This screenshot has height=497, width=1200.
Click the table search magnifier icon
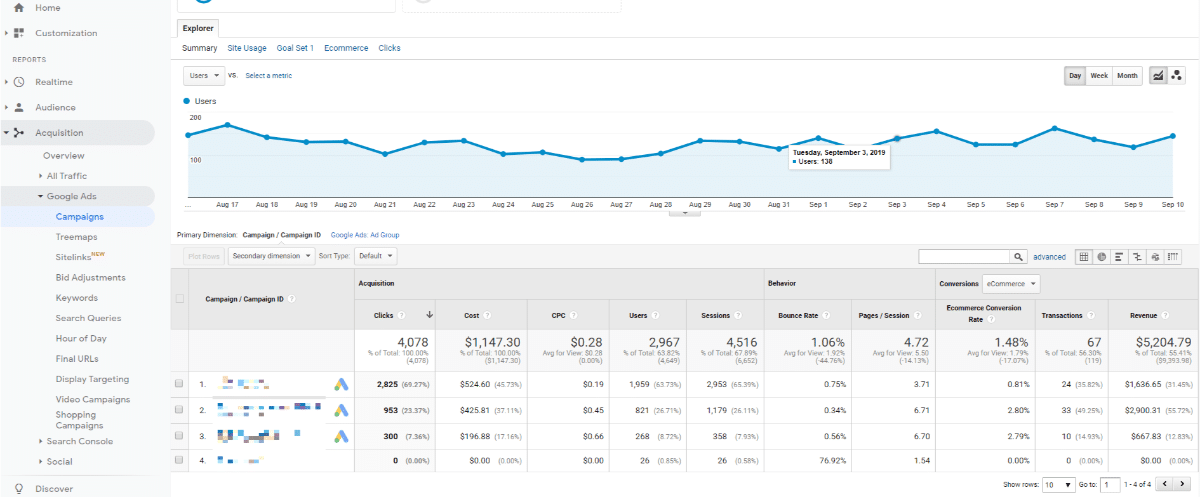(1018, 257)
